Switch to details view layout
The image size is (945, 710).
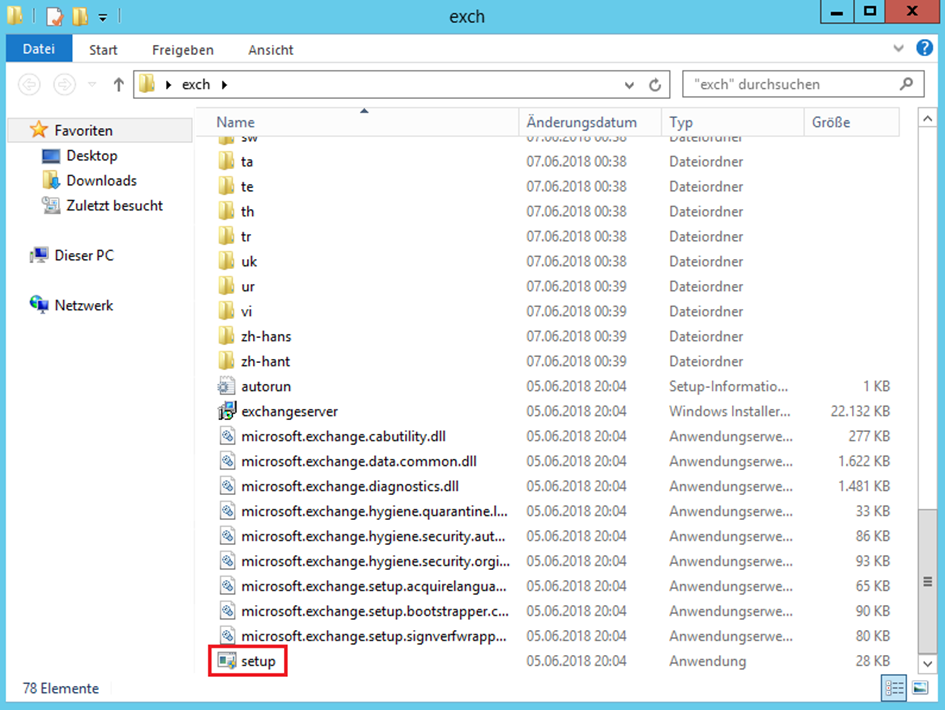(x=891, y=688)
